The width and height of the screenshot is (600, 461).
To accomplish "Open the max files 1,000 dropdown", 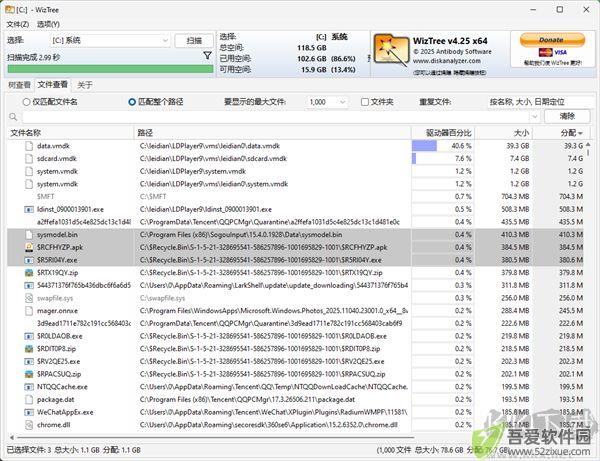I will (327, 102).
